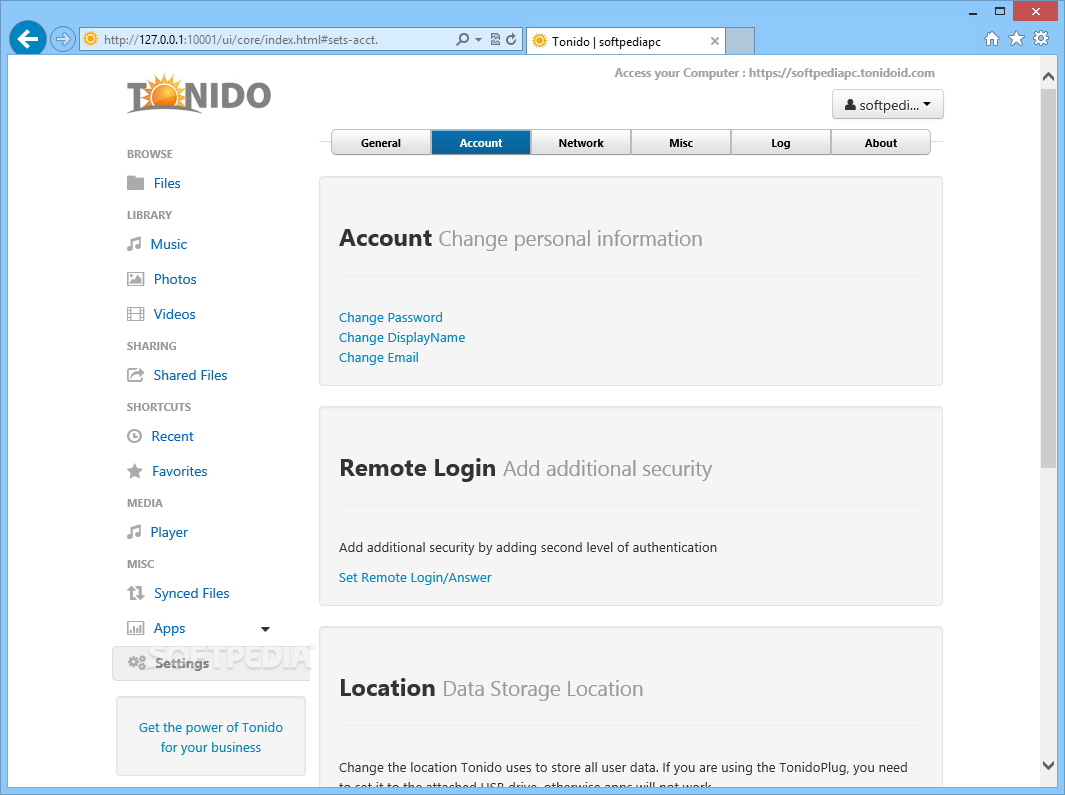This screenshot has height=795, width=1065.
Task: Select the Settings sidebar item
Action: [211, 663]
